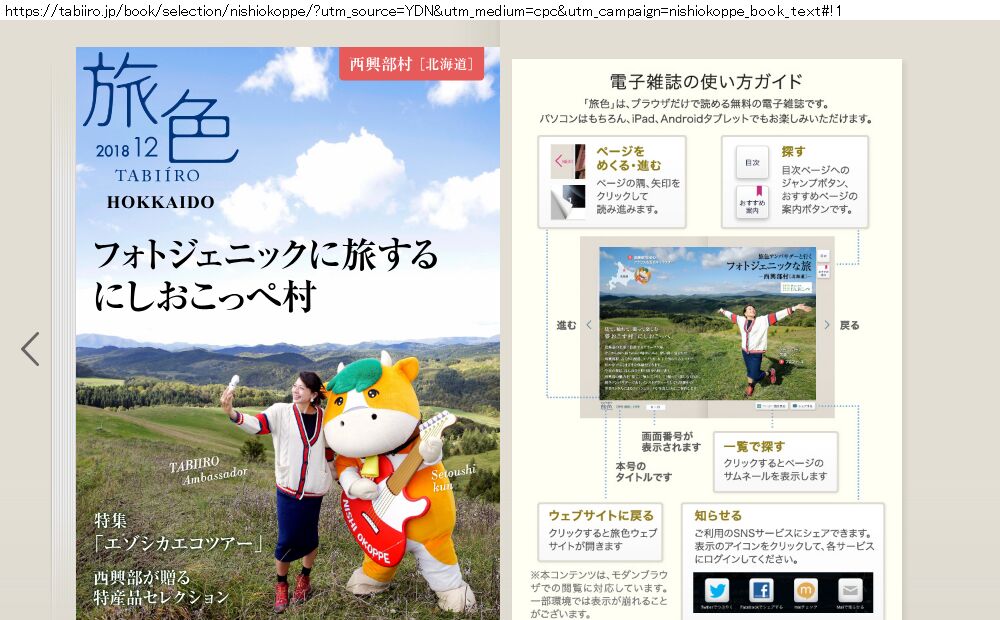Click the 「エゾシカエコツアー」 feature text
The image size is (1000, 620).
click(178, 543)
